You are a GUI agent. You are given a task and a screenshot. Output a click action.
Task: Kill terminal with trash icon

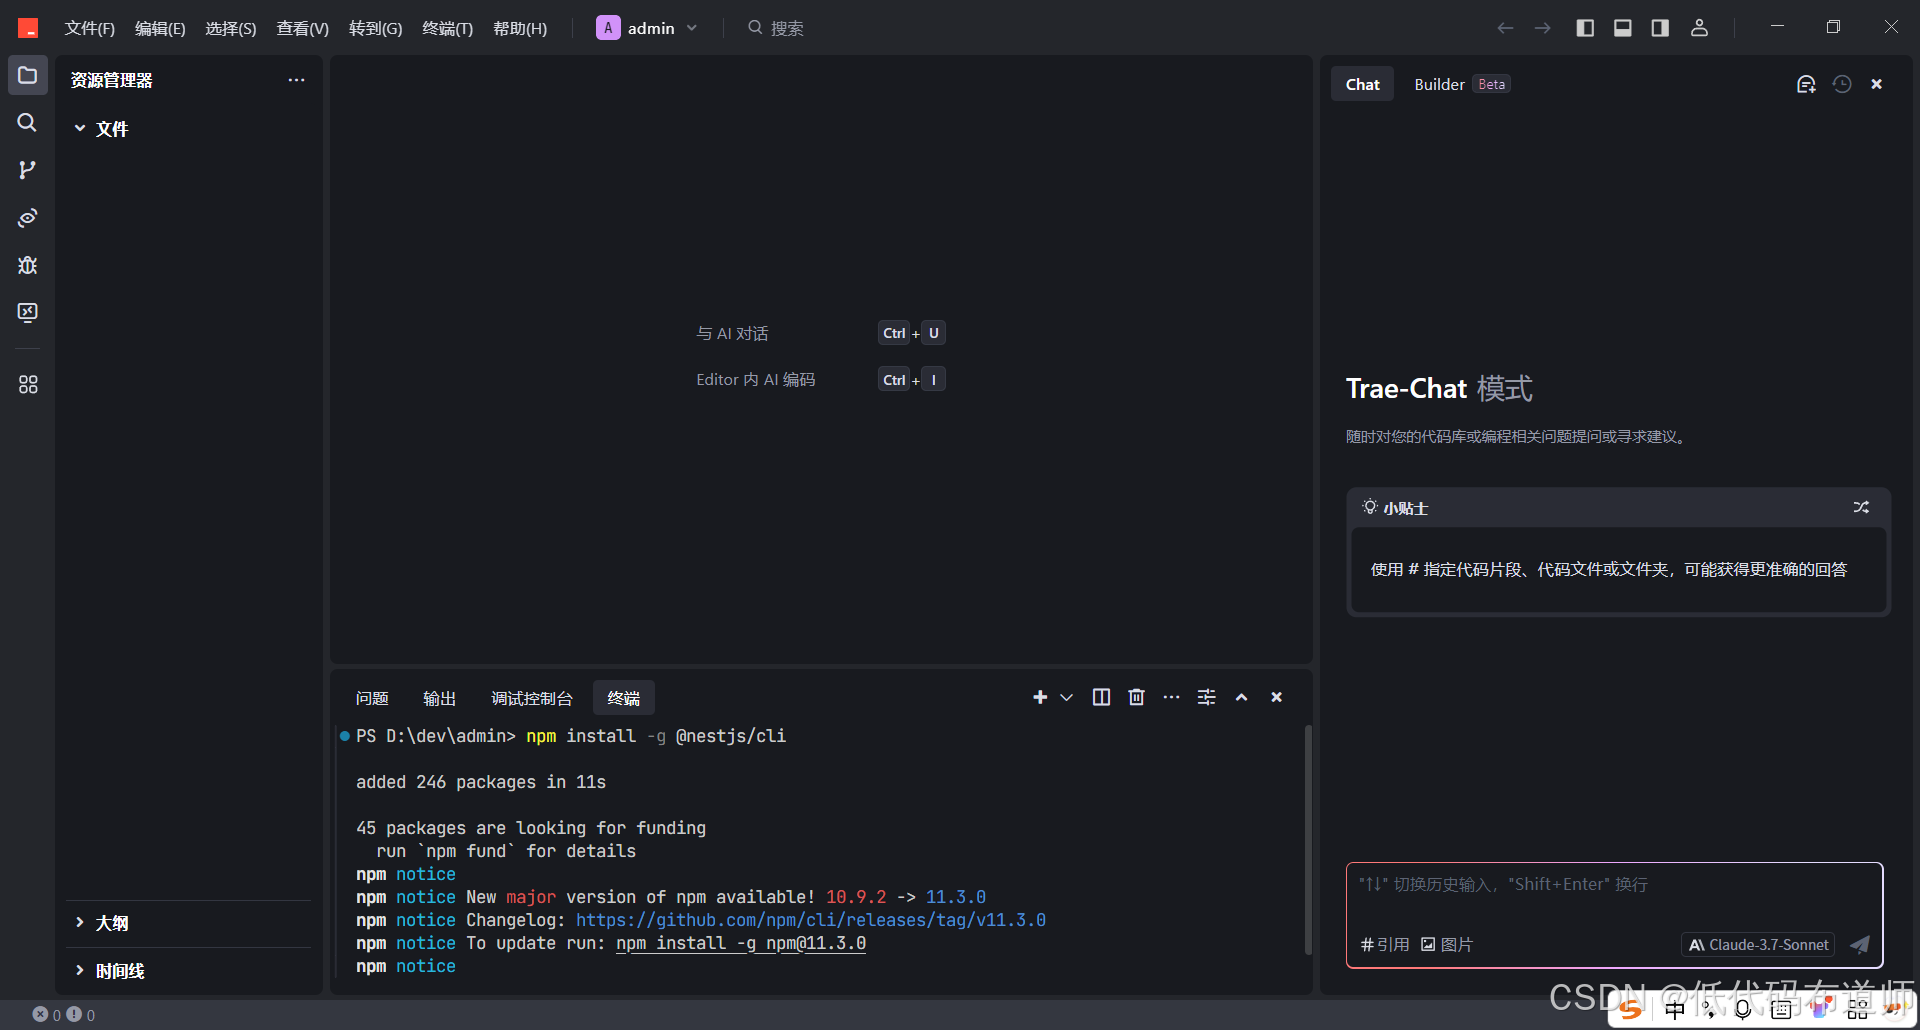coord(1136,697)
